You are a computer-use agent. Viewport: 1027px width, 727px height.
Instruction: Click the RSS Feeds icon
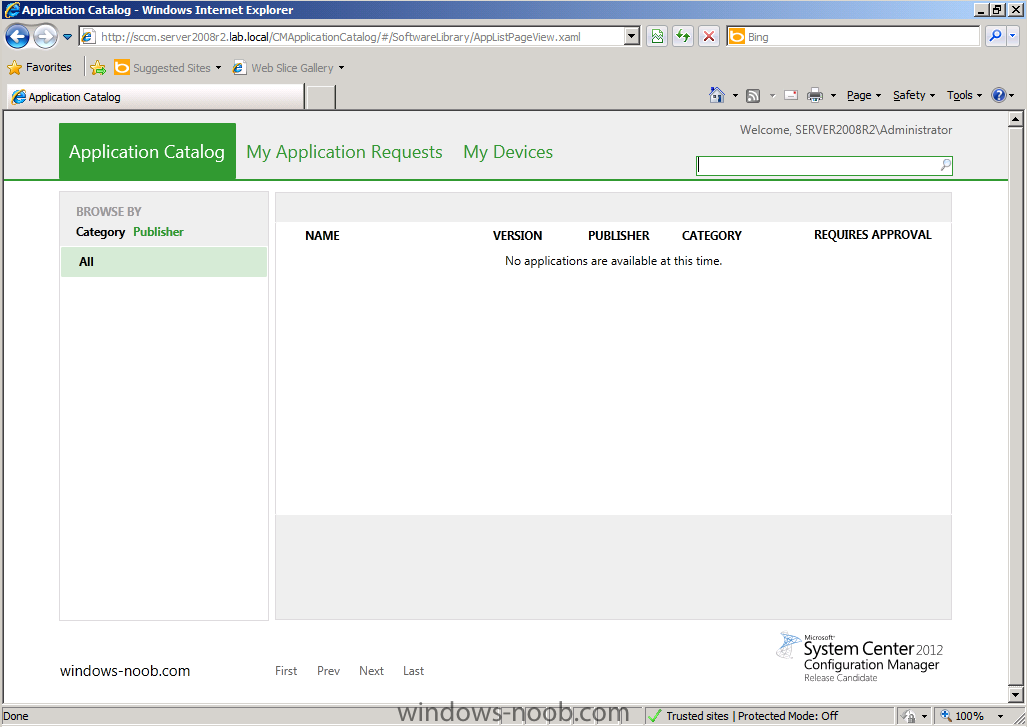(753, 96)
